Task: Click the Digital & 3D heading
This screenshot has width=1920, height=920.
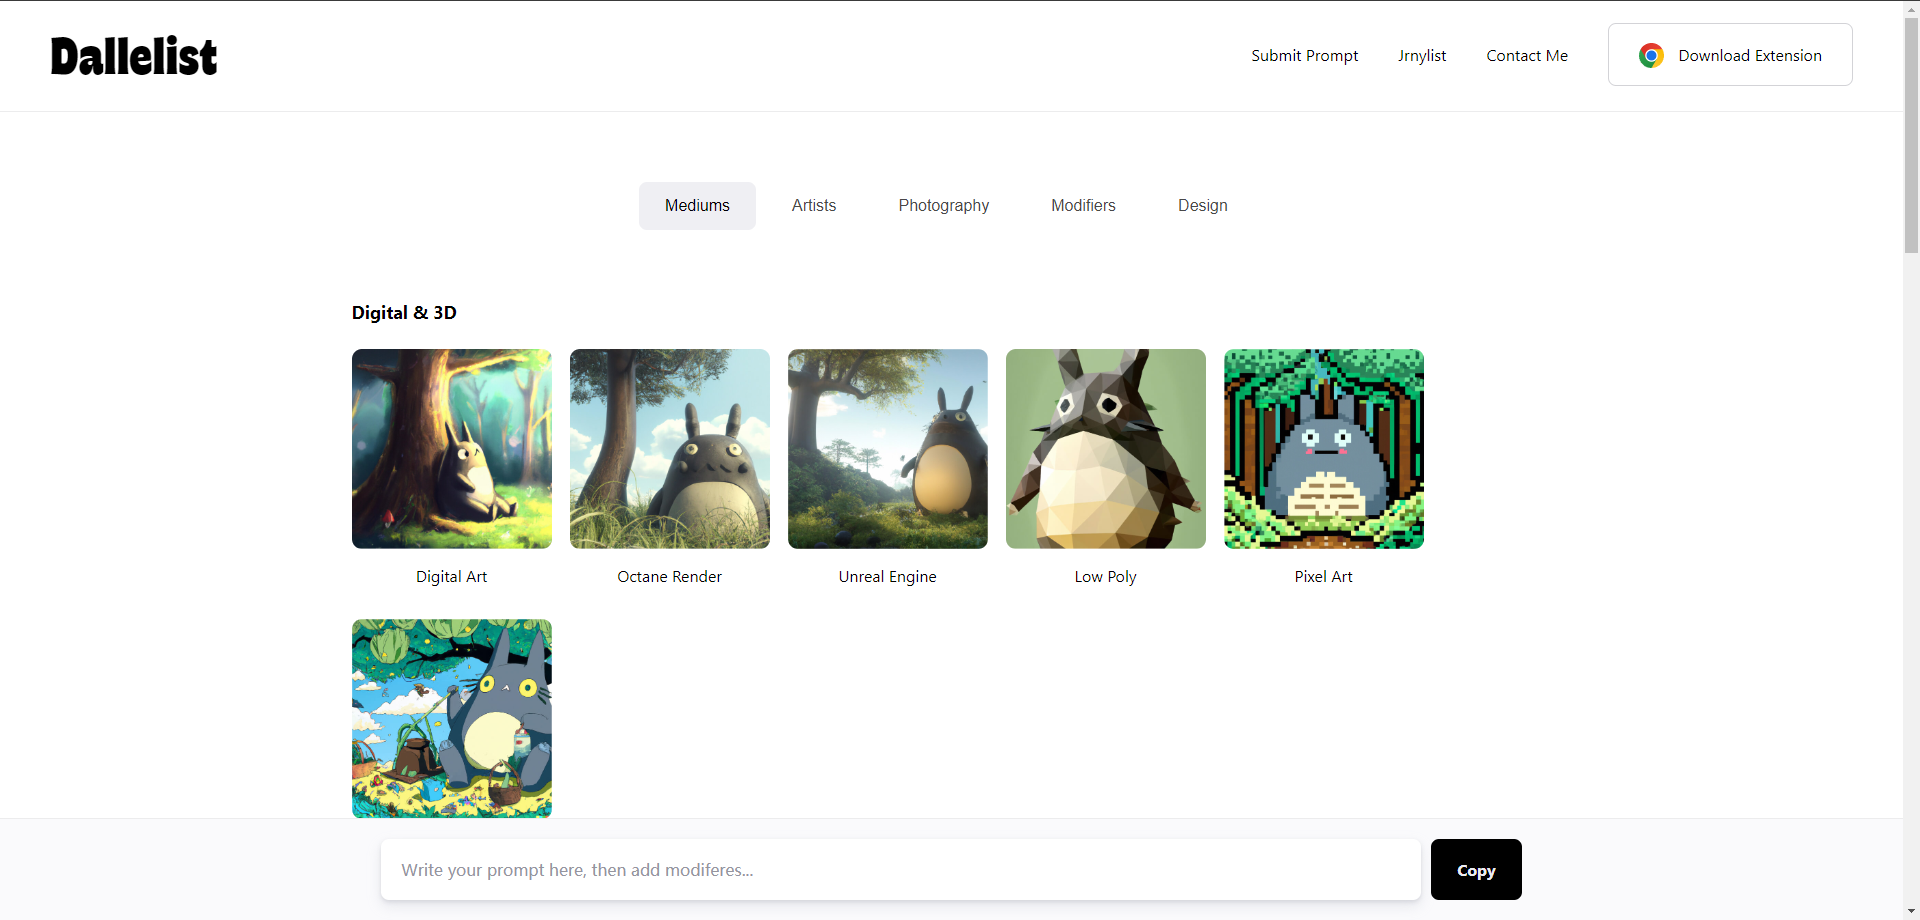Action: point(404,313)
